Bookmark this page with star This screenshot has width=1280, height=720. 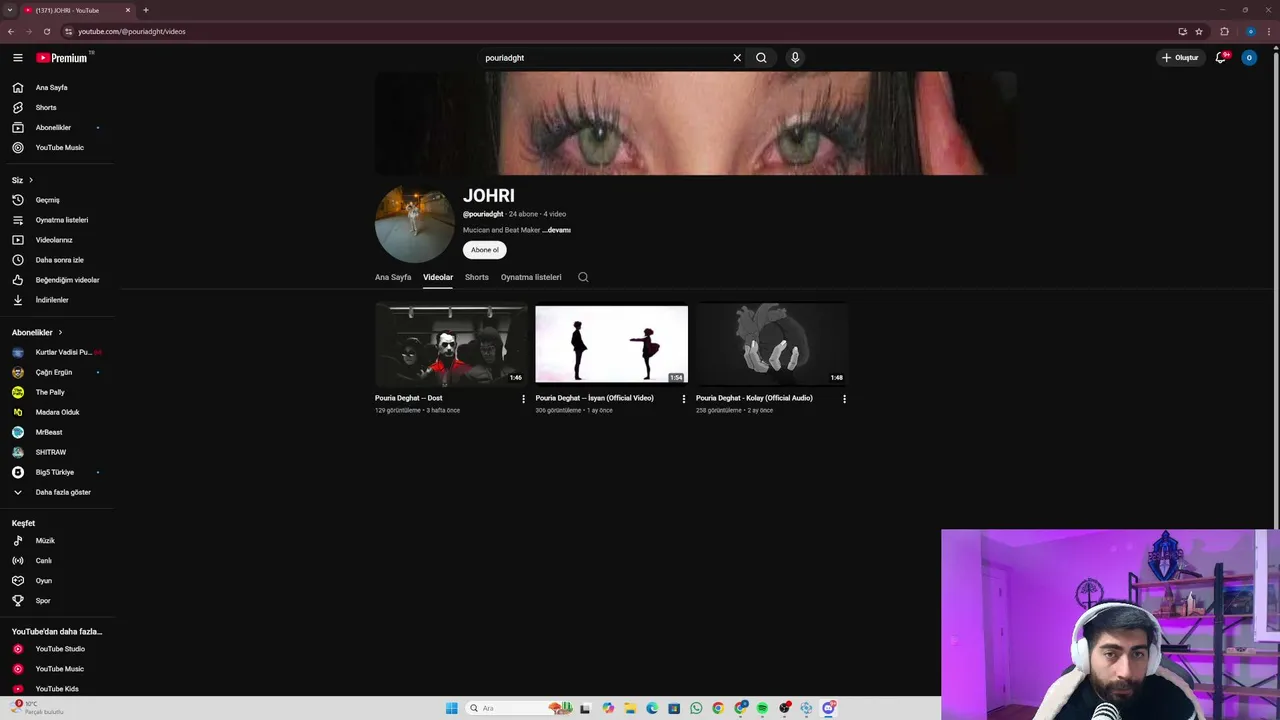1199,31
